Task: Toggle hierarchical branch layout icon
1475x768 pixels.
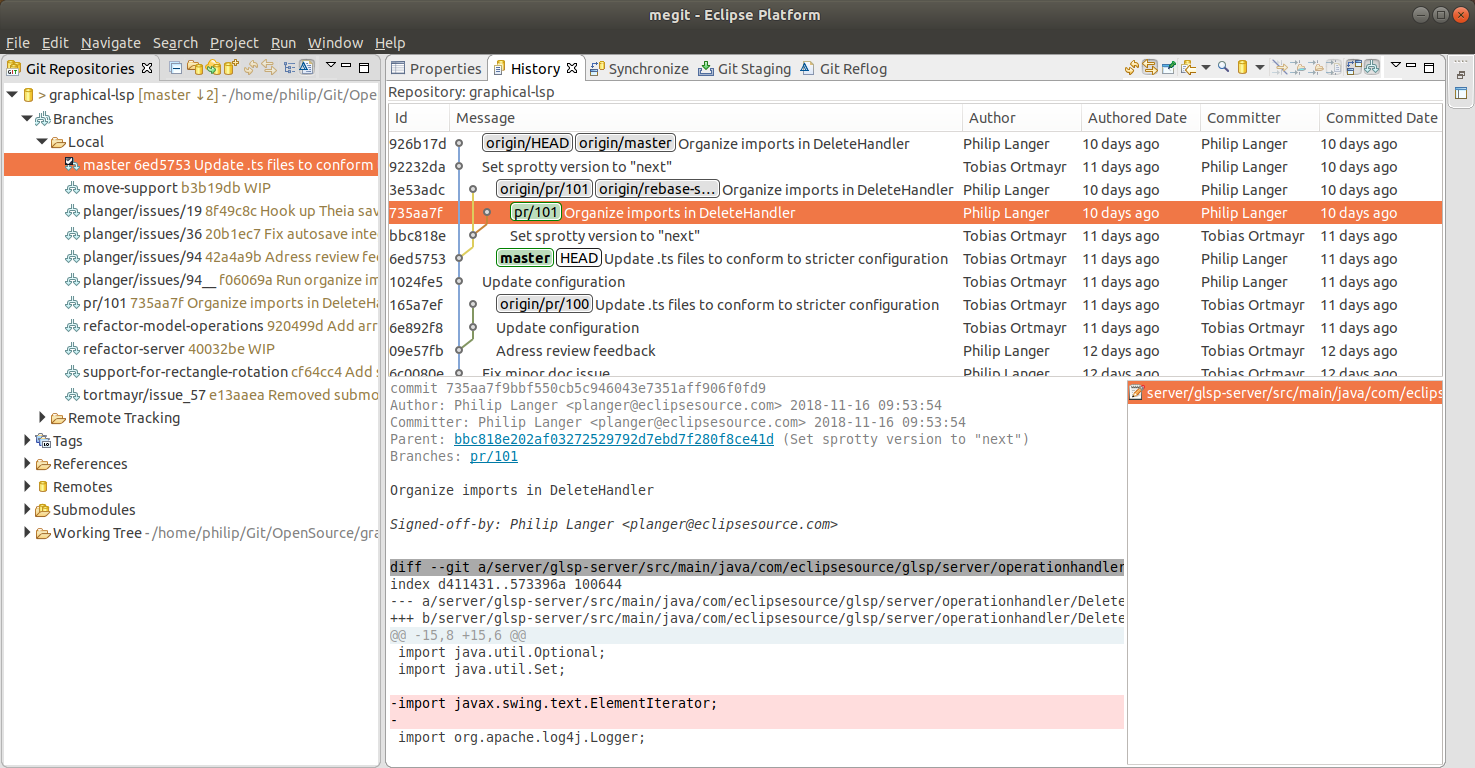Action: click(289, 68)
